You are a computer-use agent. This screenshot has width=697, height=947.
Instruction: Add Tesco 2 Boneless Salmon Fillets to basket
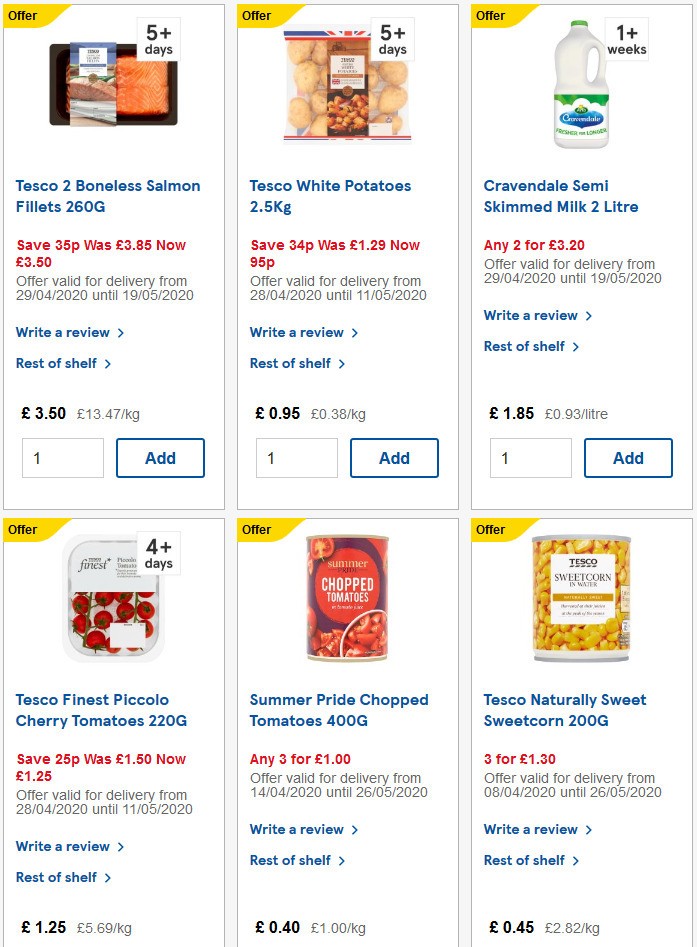point(160,458)
